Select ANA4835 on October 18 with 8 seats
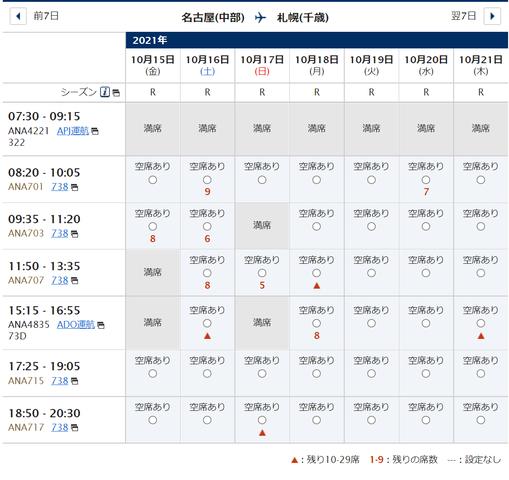 (x=317, y=323)
